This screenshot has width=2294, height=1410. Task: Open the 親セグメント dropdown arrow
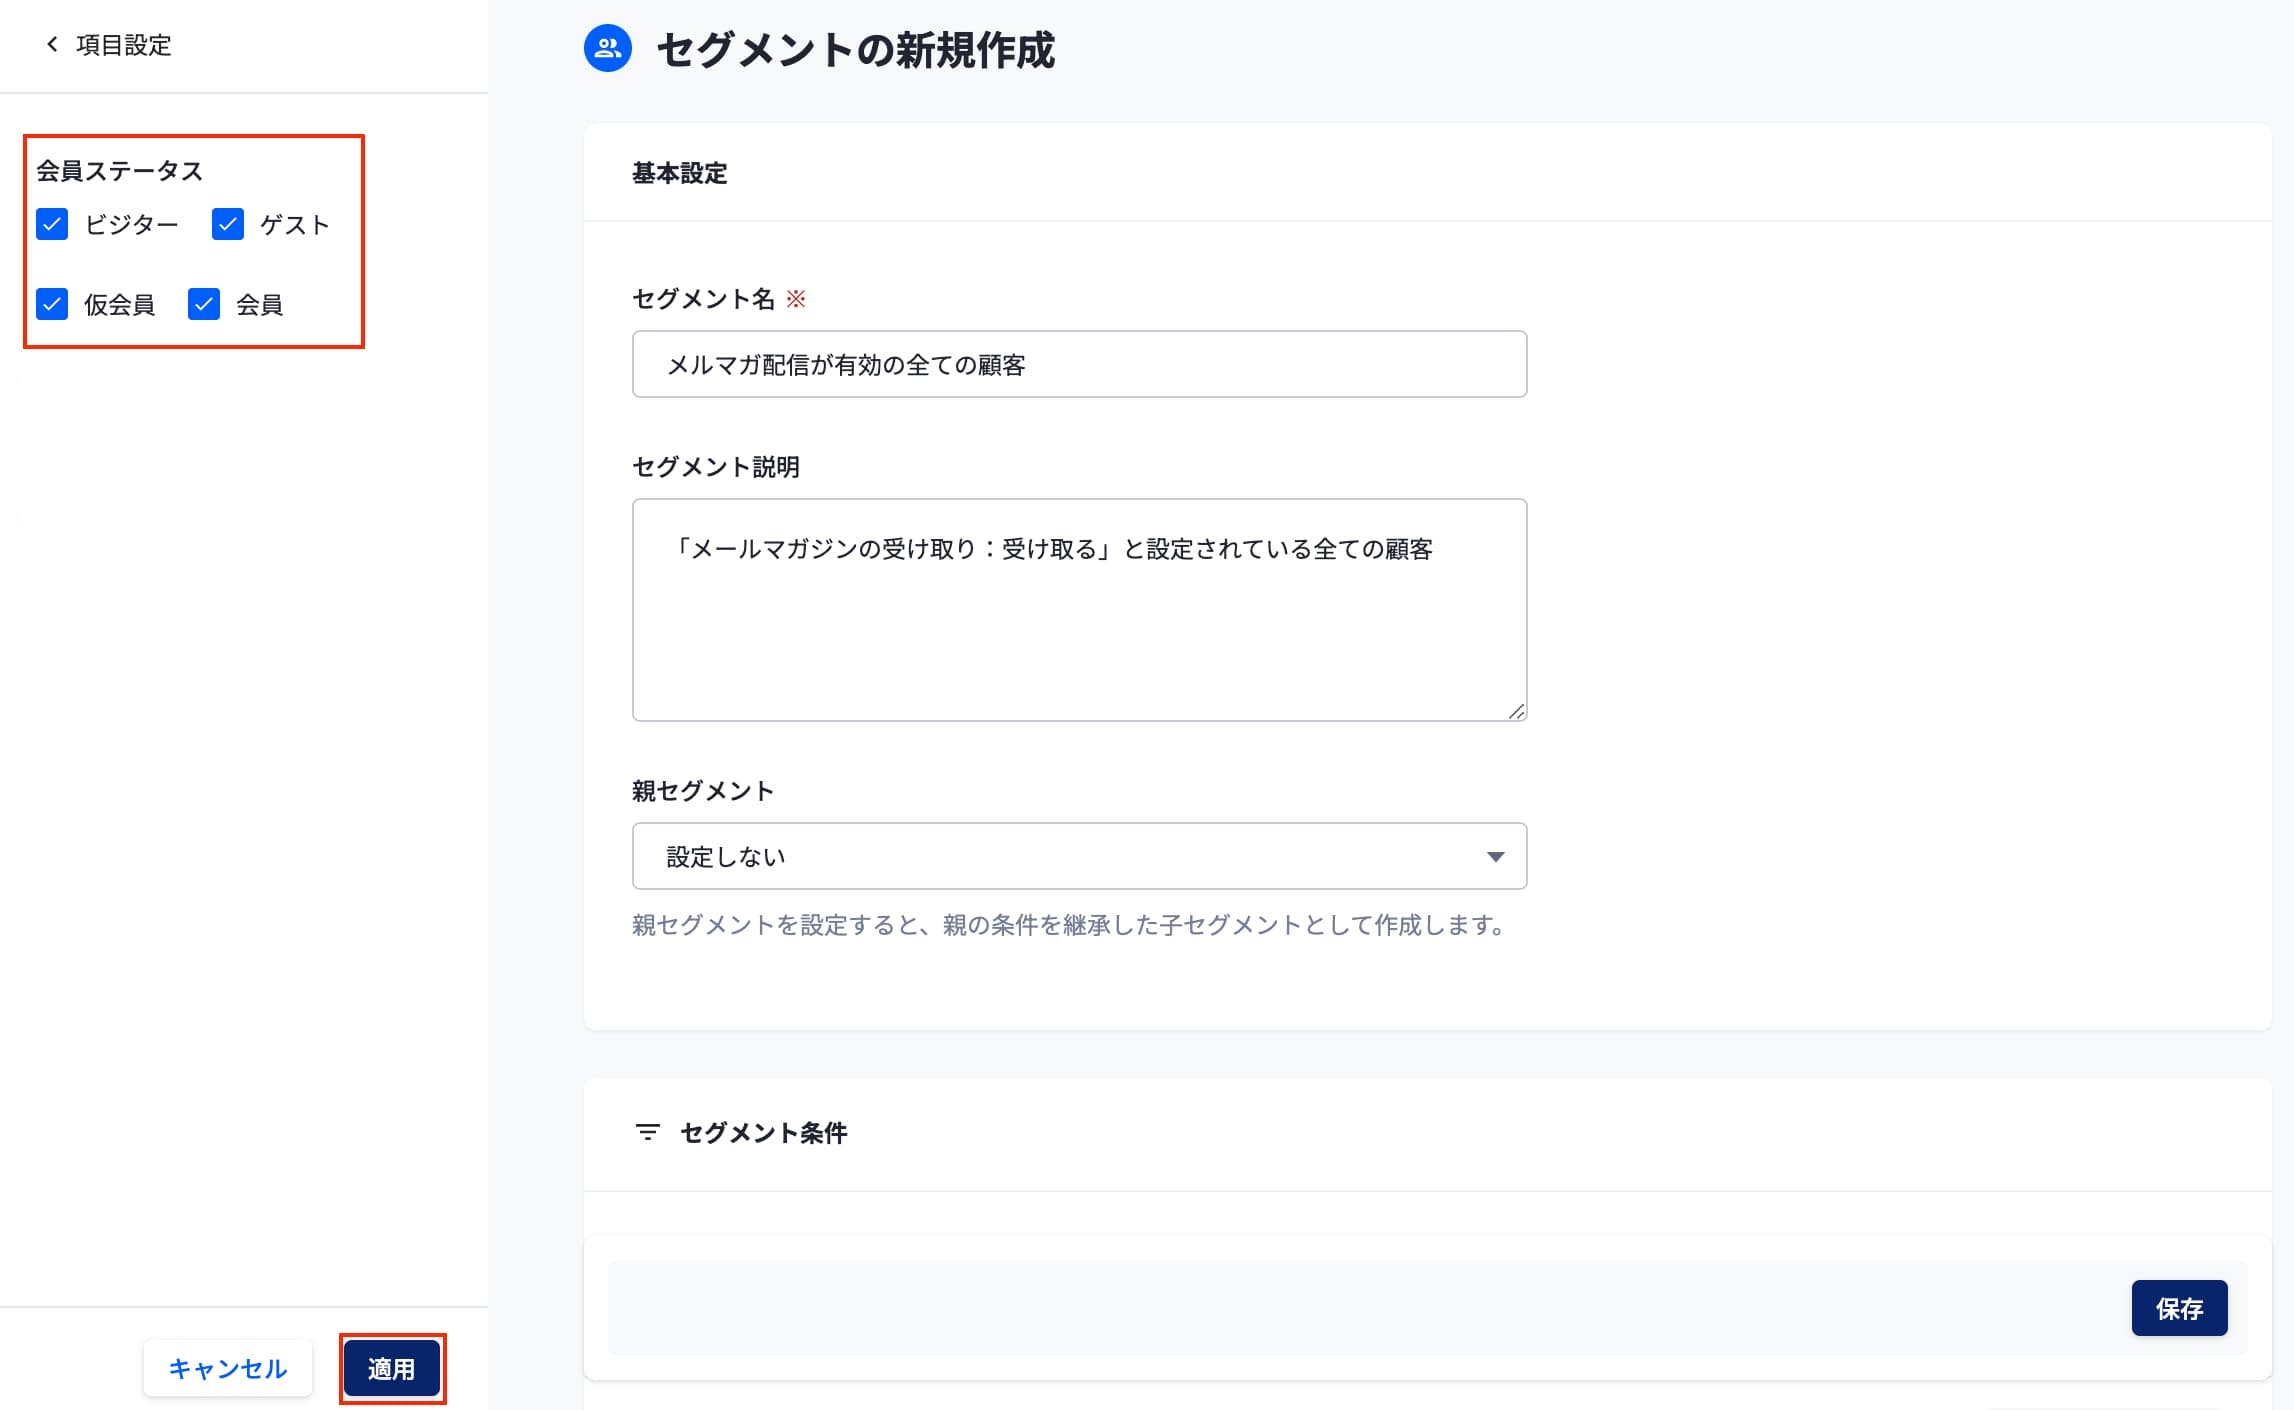coord(1495,856)
